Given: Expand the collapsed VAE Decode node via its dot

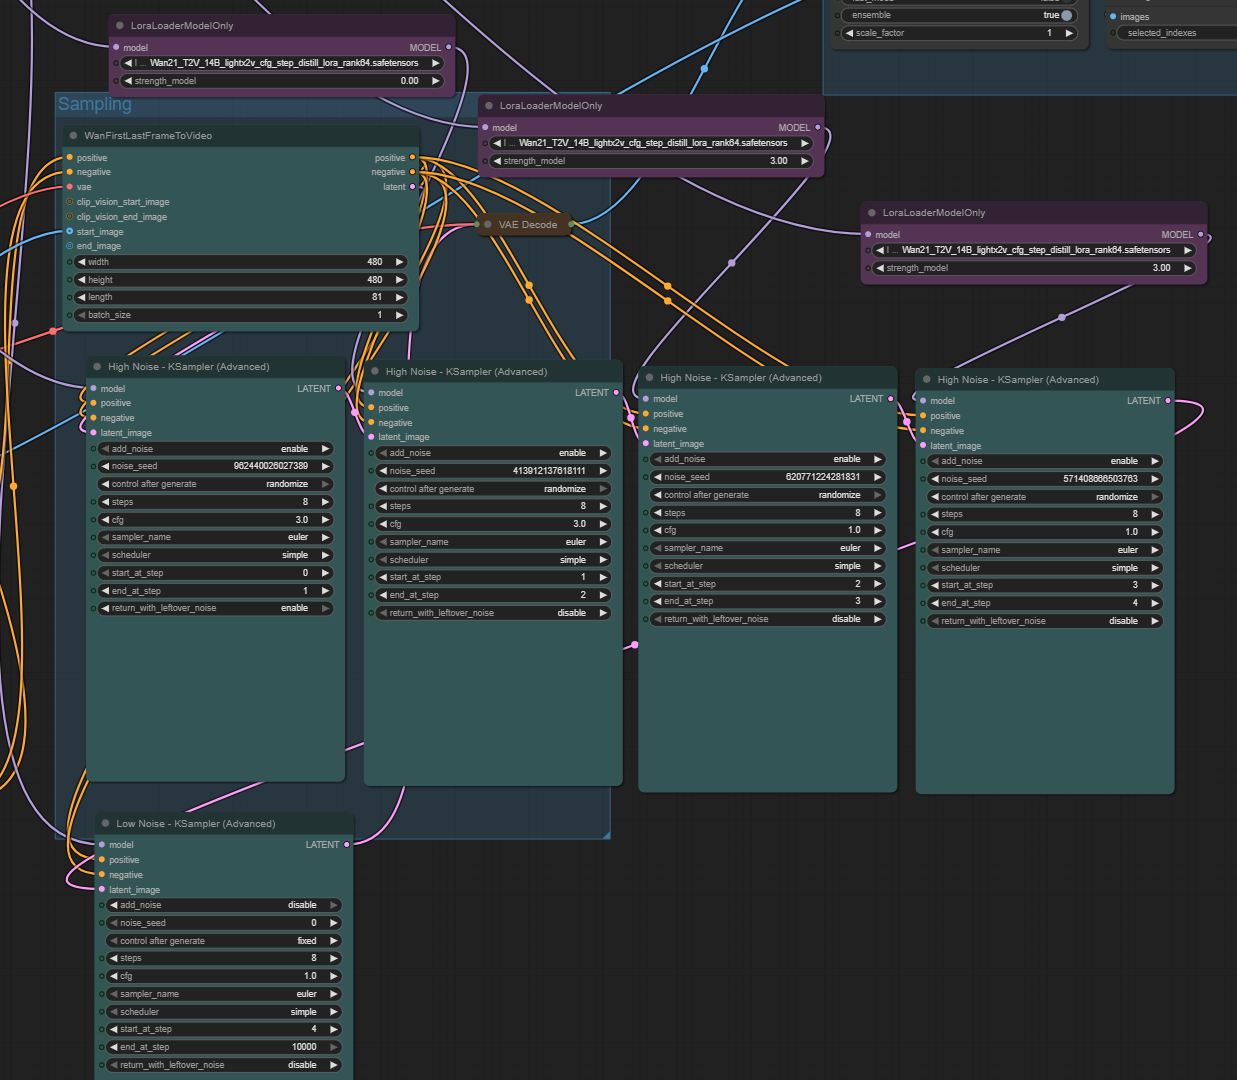Looking at the screenshot, I should pos(488,225).
